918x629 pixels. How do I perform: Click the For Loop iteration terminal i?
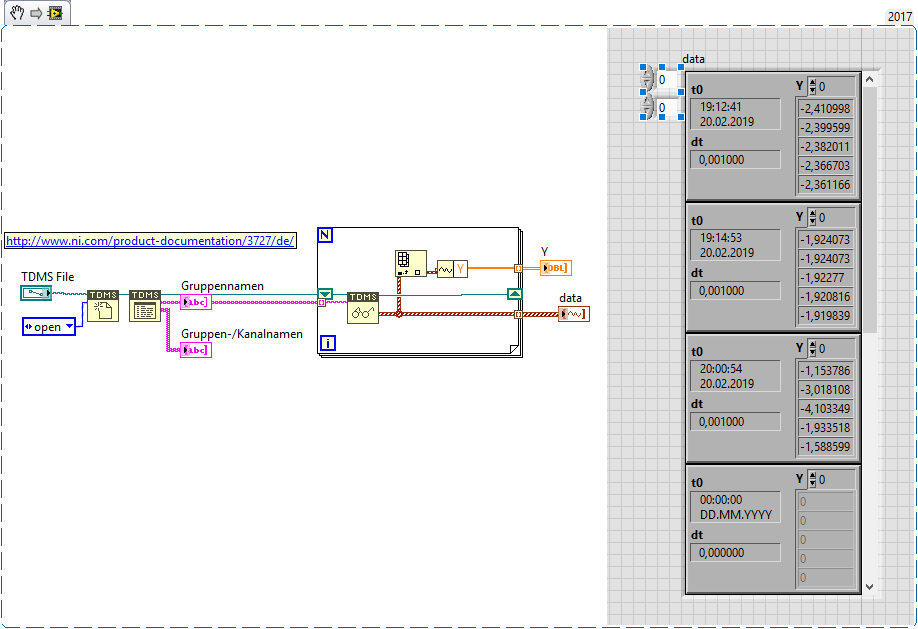pyautogui.click(x=328, y=343)
